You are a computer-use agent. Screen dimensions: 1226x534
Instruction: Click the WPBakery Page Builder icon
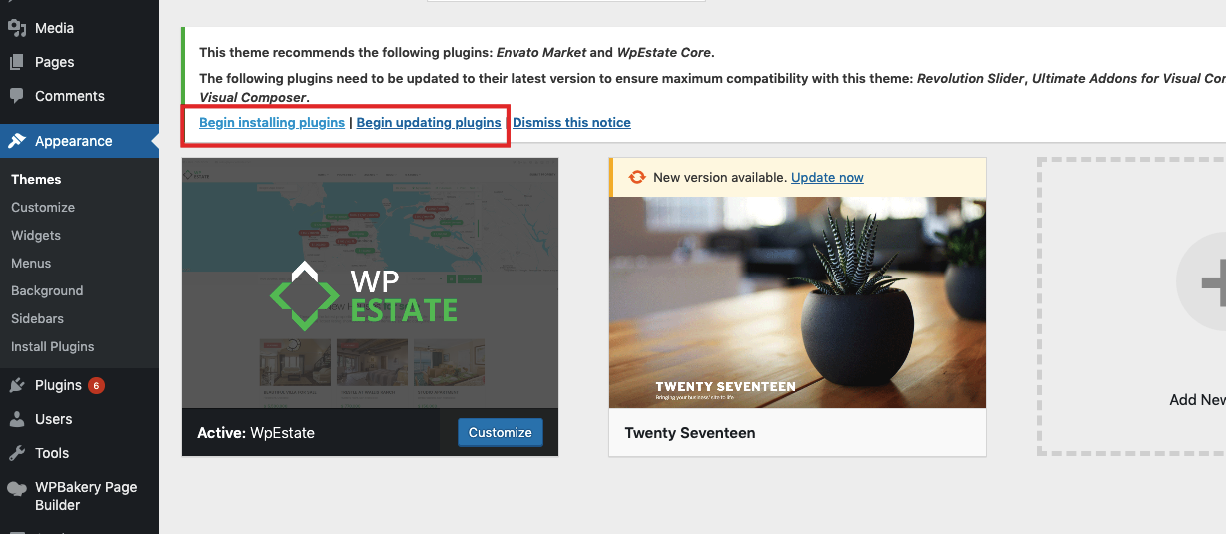point(17,488)
